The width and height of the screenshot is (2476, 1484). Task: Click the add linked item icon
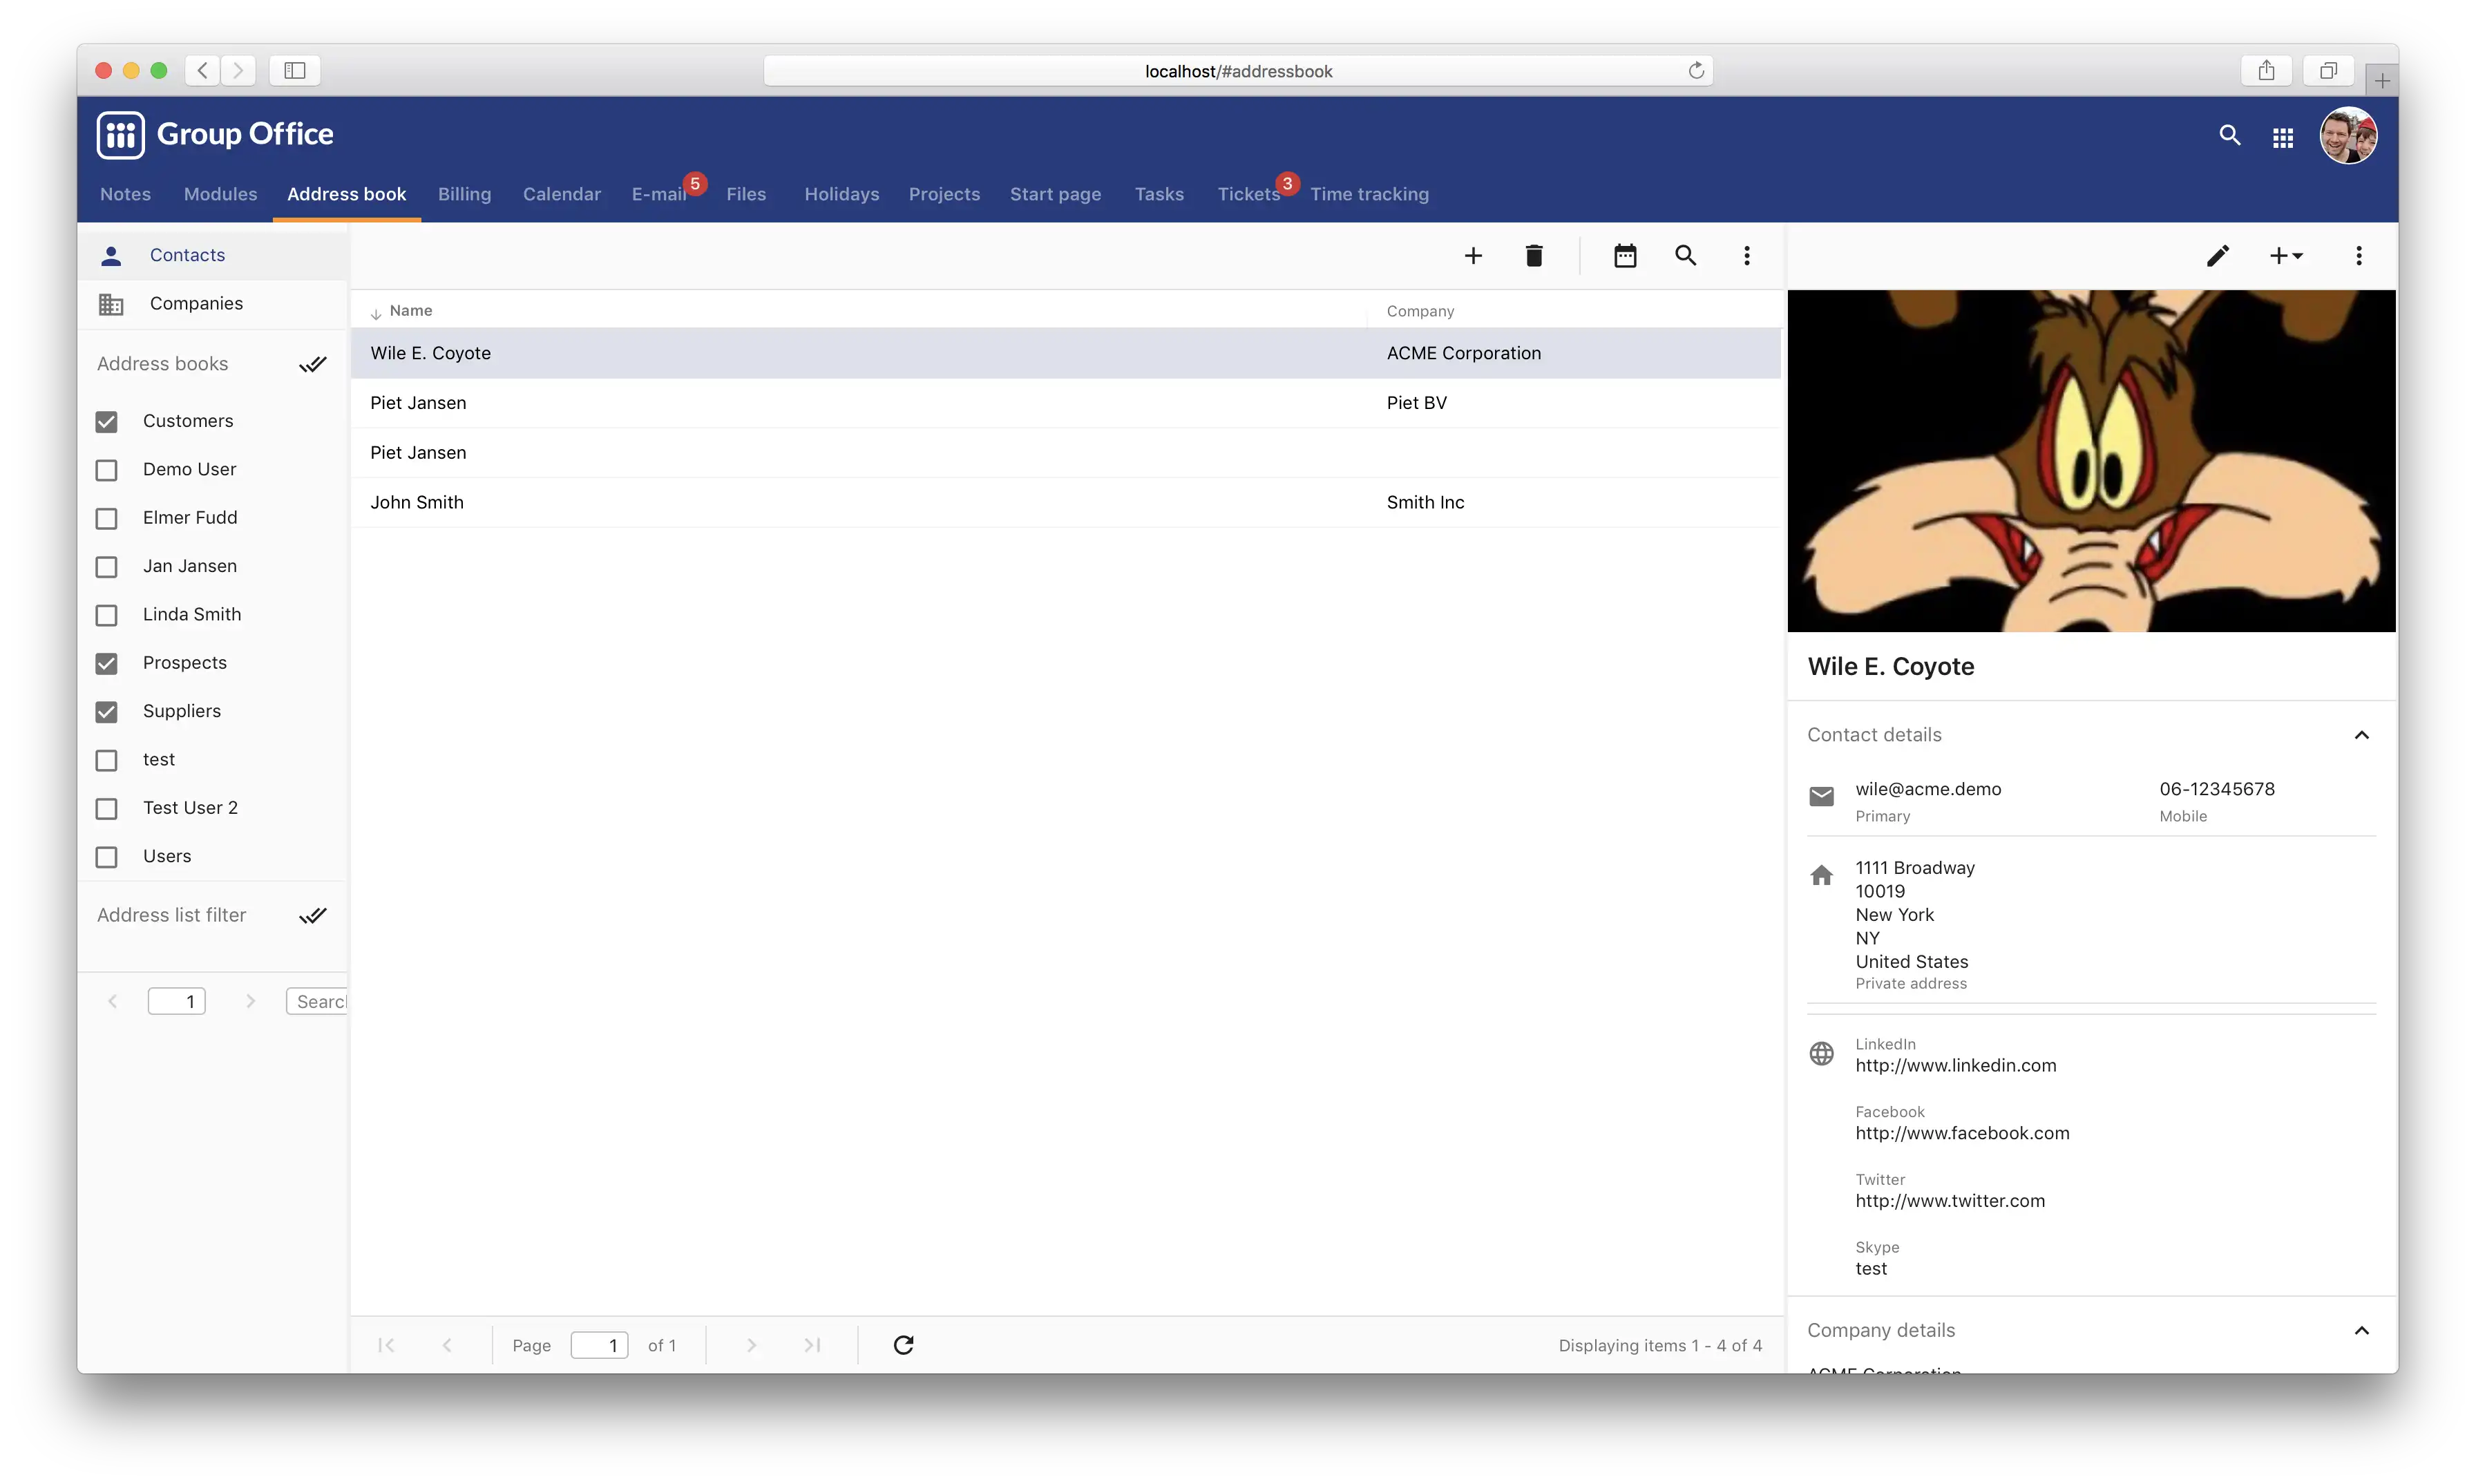pyautogui.click(x=2285, y=254)
